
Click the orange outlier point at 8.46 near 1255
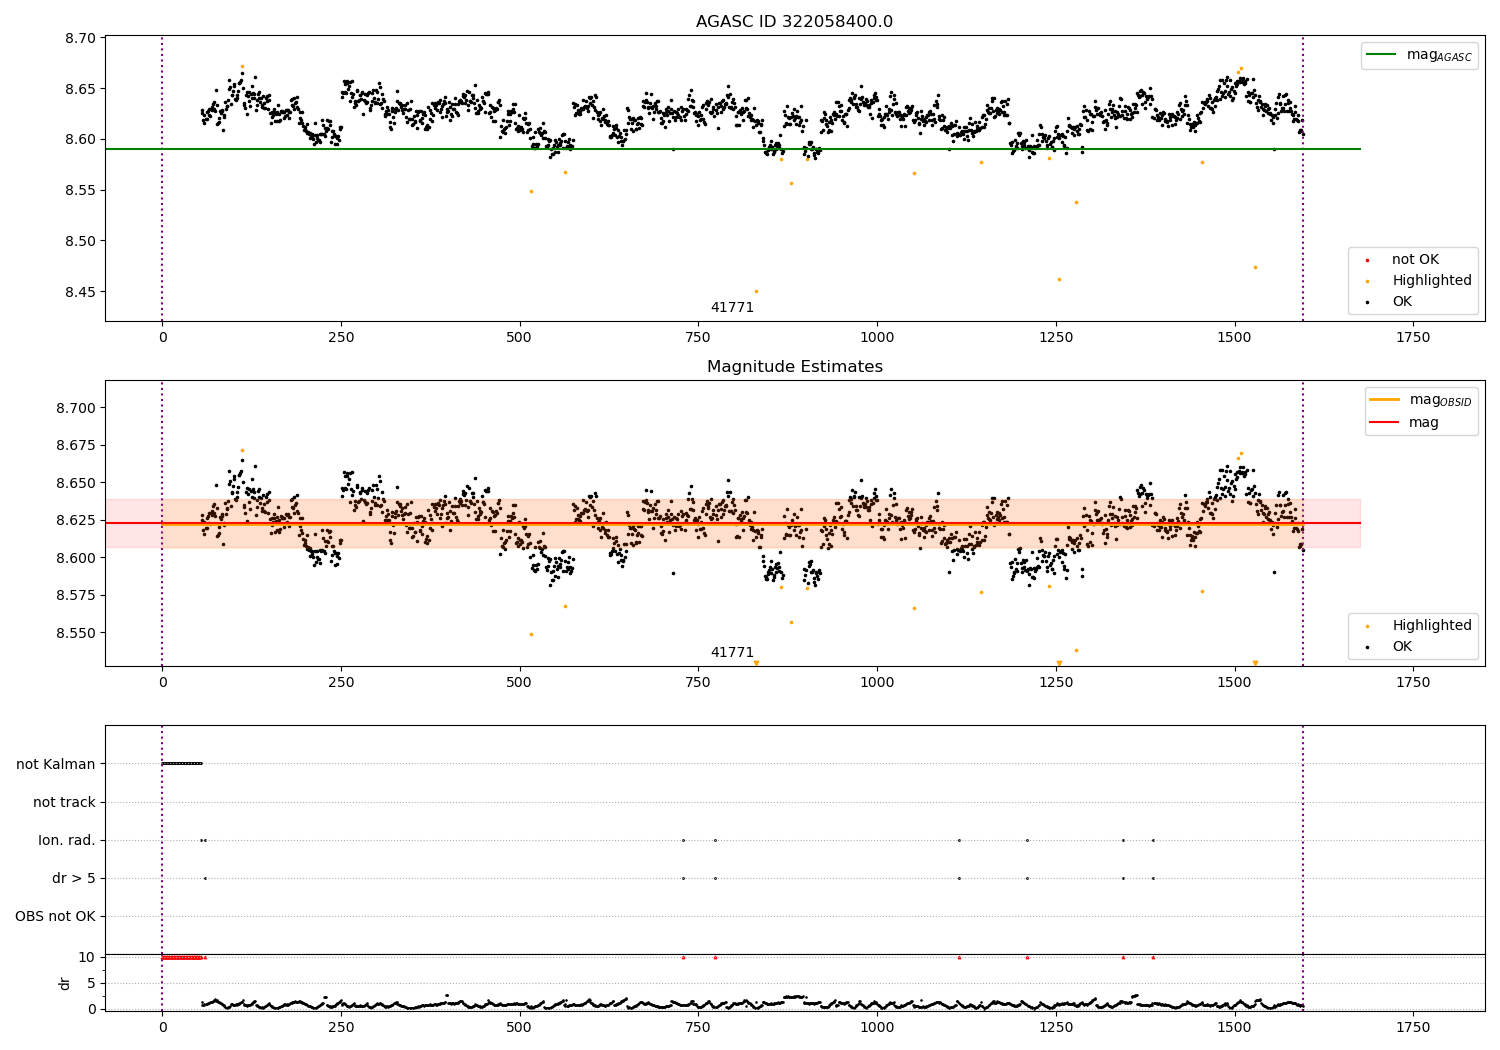tap(1059, 279)
